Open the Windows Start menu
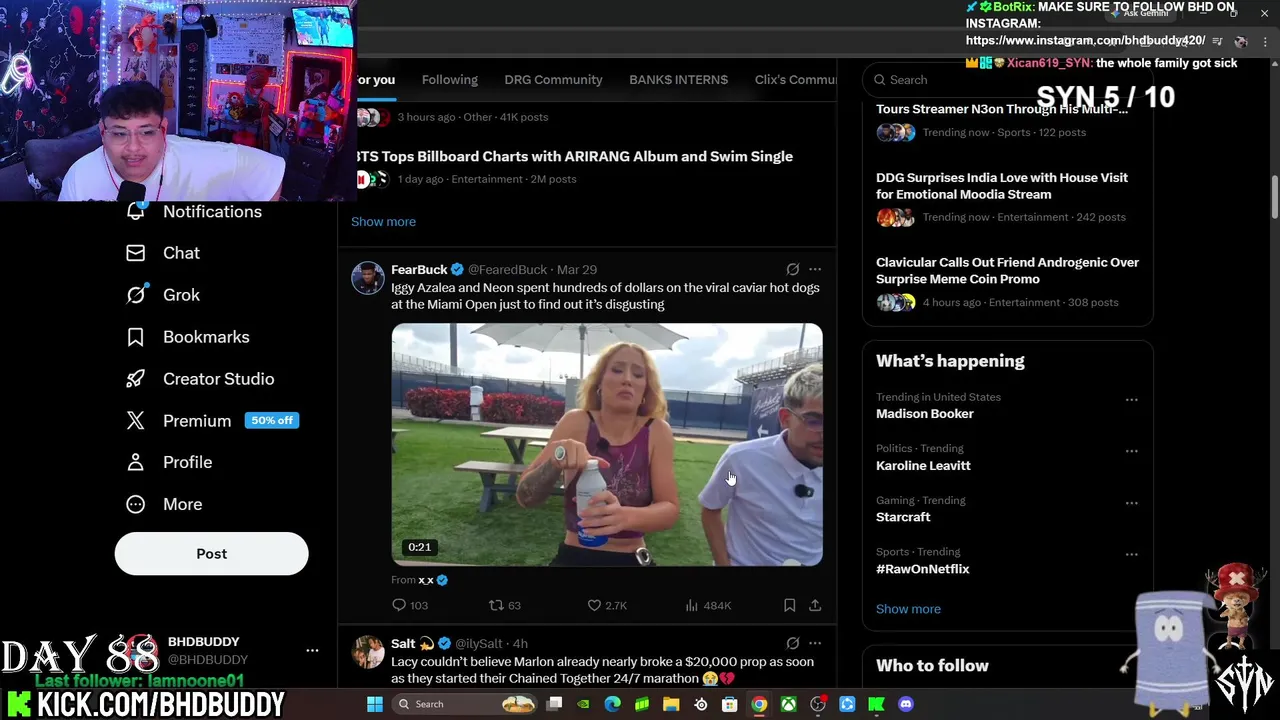Screen dimensions: 1280x720 click(x=375, y=704)
